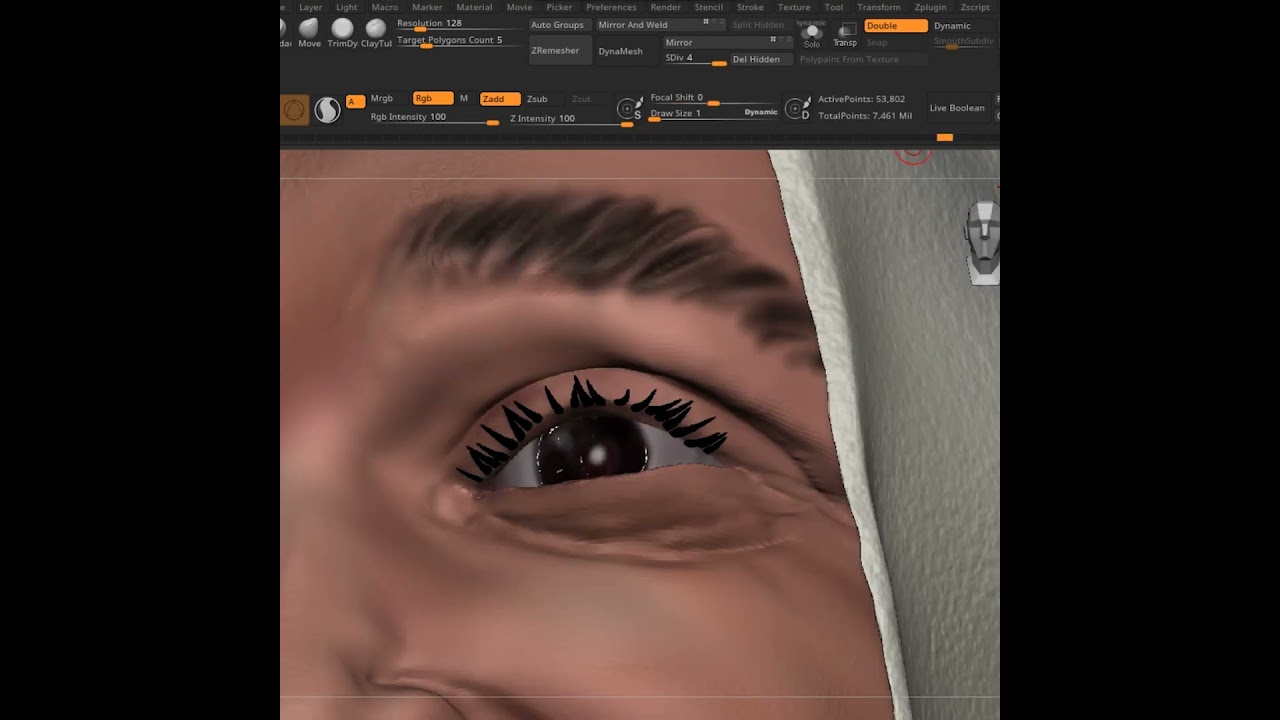The width and height of the screenshot is (1280, 720).
Task: Click the DynaMesh button
Action: tap(621, 51)
